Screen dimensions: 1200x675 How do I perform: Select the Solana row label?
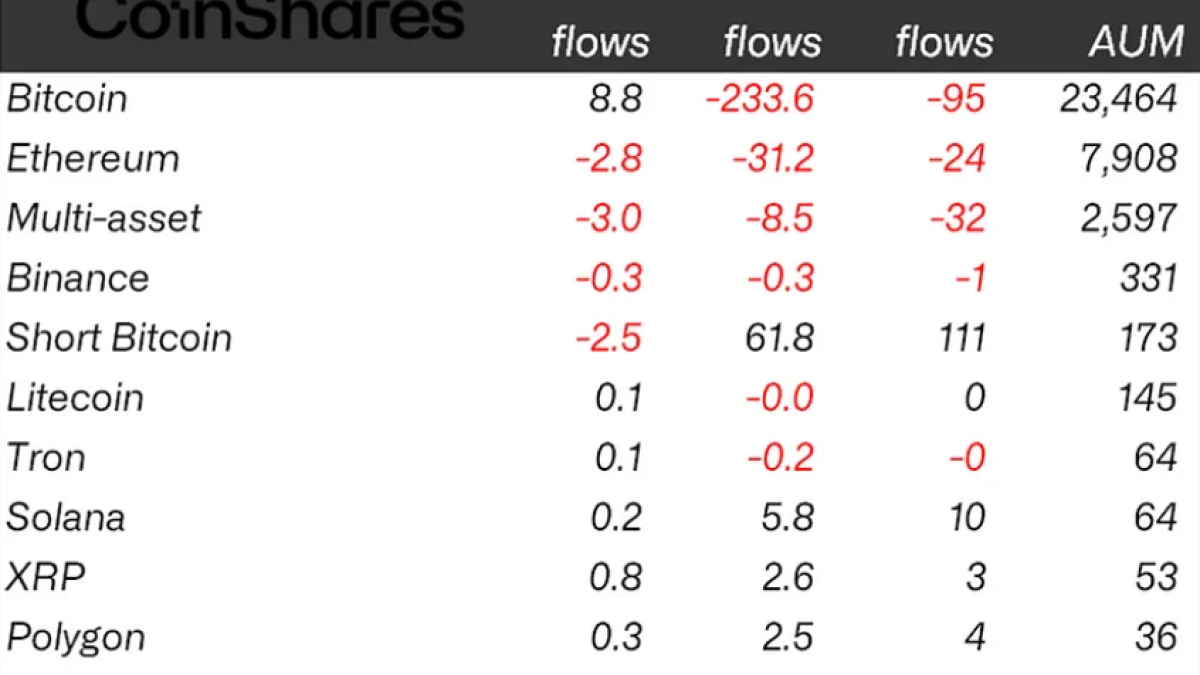click(x=66, y=518)
